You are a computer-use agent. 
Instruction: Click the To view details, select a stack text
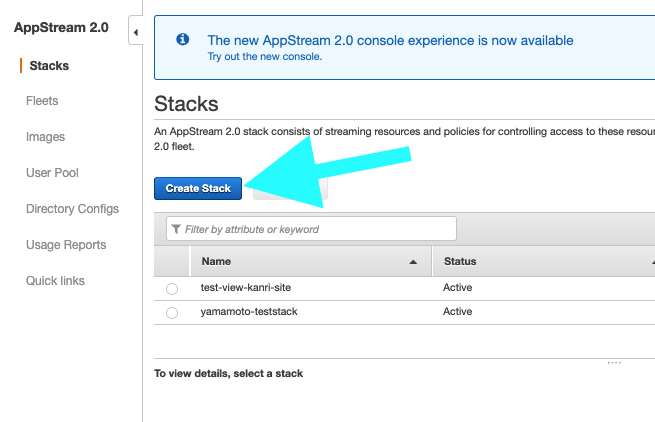228,373
